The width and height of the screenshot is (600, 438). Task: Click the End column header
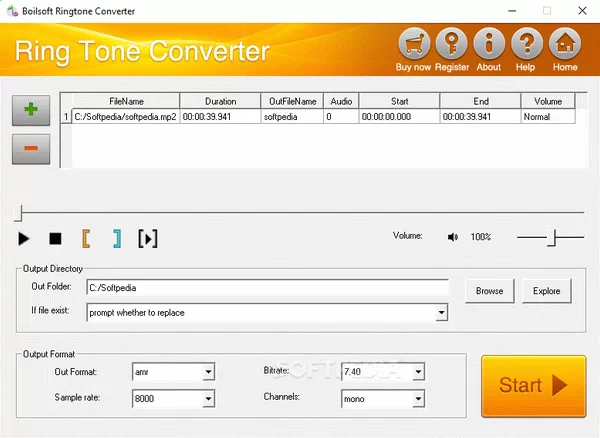(x=481, y=101)
